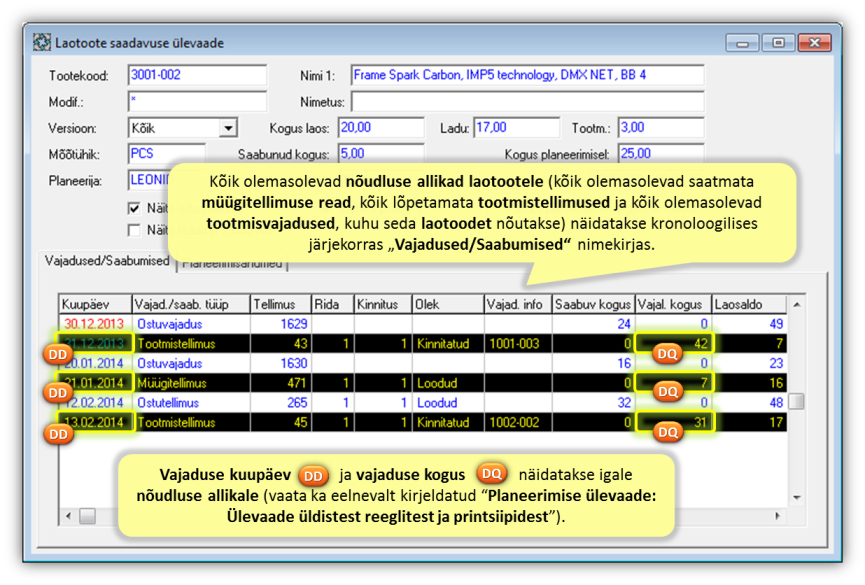Focus the Nimi 1 text field
The image size is (865, 585).
[527, 75]
